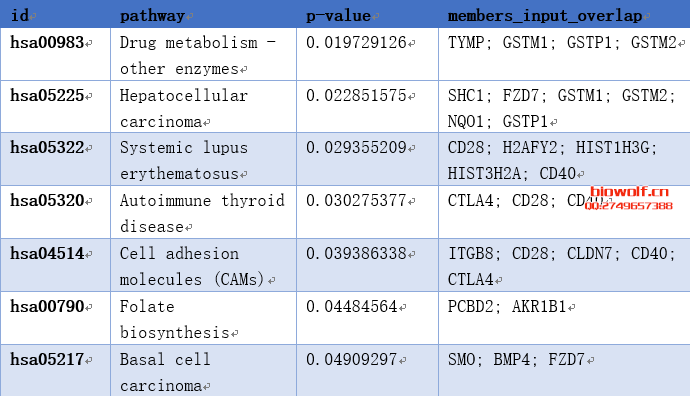Click the p-value 0.04909297 cell
Viewport: 690px width, 396px height.
(367, 370)
